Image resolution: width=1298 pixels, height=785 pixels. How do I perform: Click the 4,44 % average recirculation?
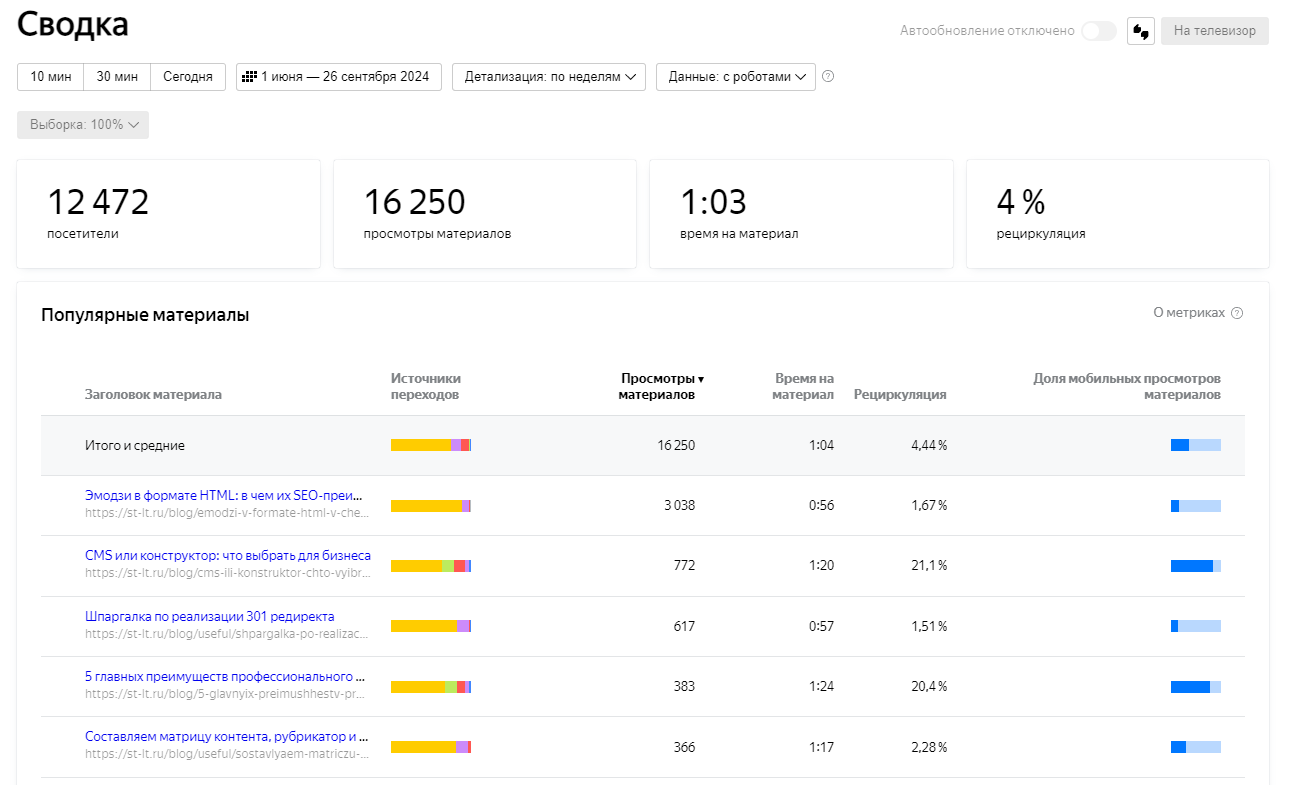click(x=929, y=445)
